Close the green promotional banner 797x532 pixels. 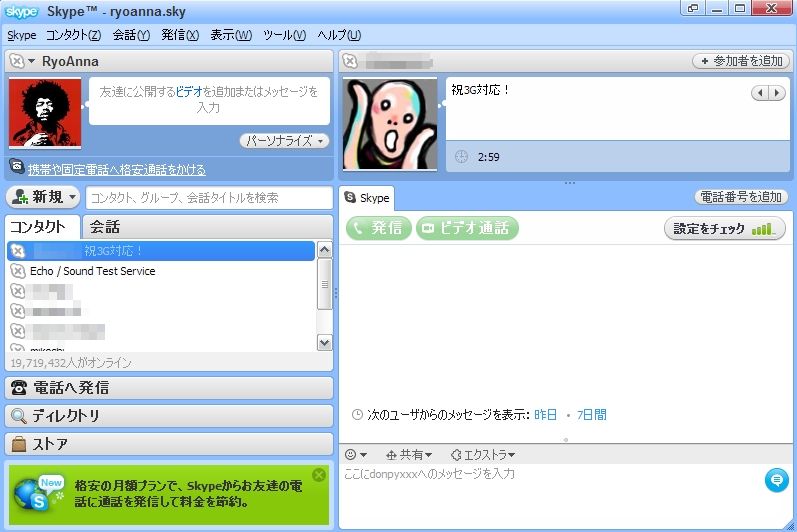[x=319, y=475]
